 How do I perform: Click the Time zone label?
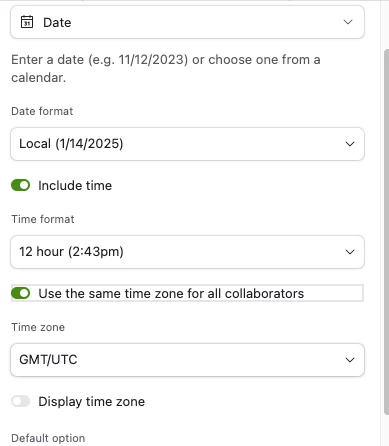[38, 327]
